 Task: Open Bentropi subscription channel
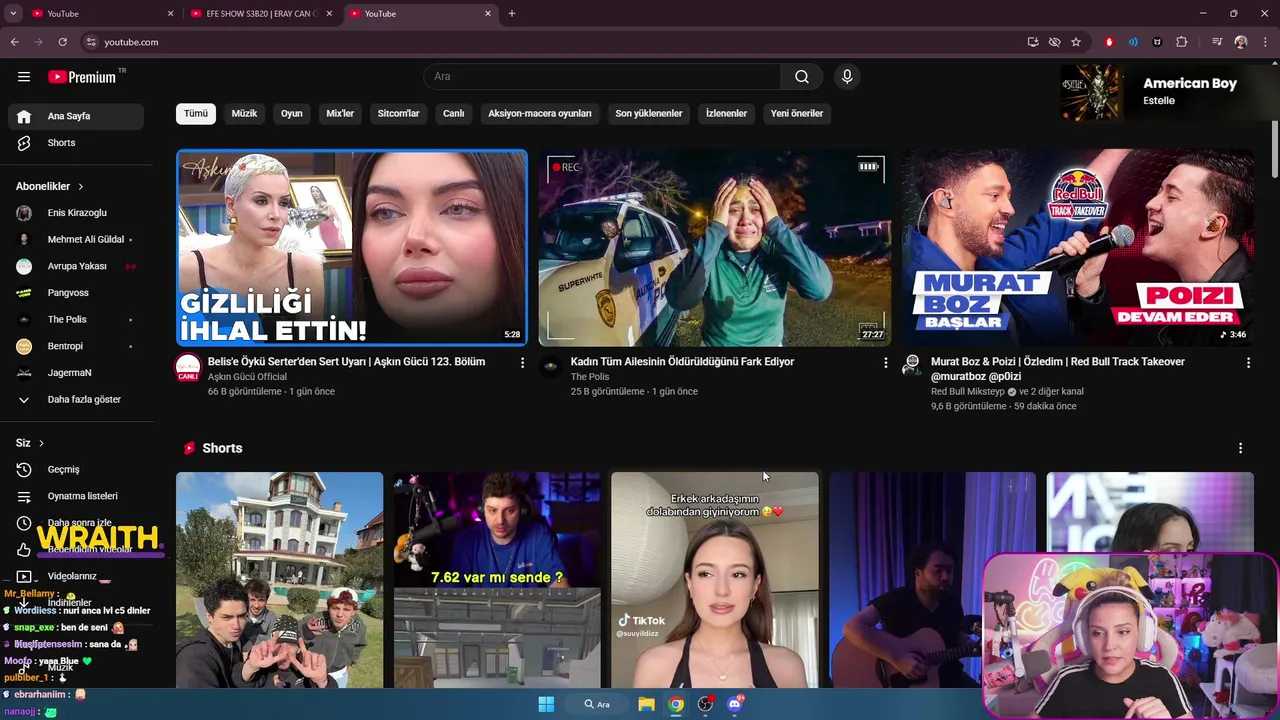click(x=76, y=346)
